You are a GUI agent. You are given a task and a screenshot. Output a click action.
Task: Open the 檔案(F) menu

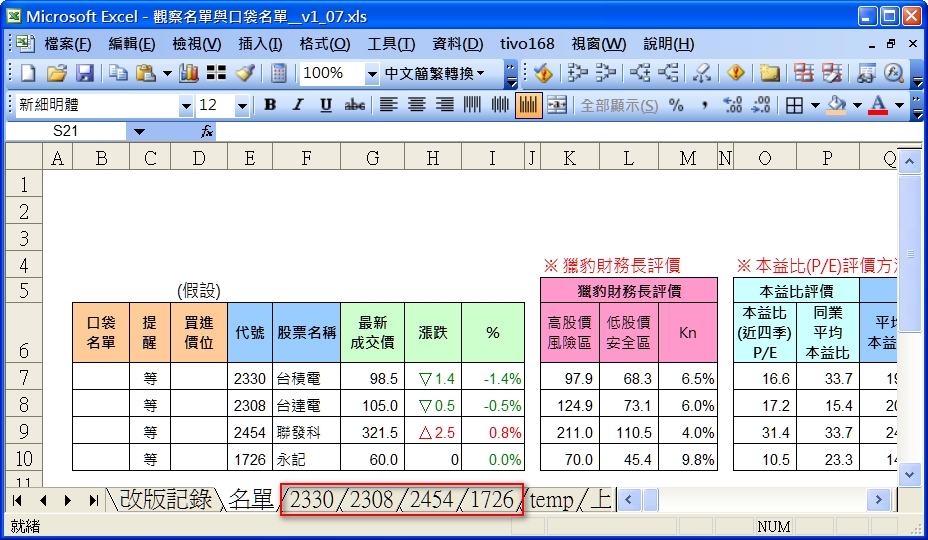click(67, 44)
